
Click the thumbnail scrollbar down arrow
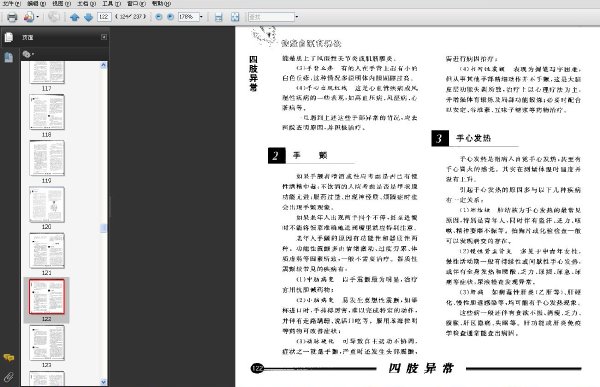click(103, 382)
